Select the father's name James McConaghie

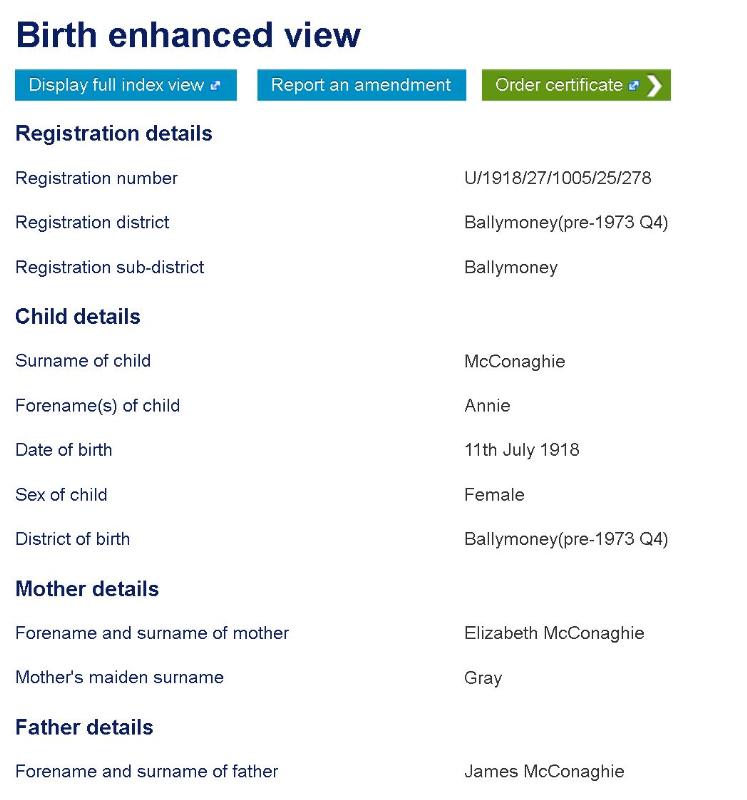(544, 771)
